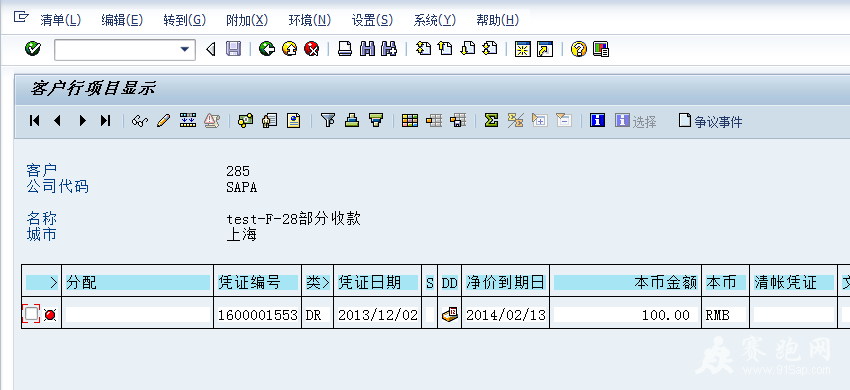Click the green Sigma total icon
The image size is (850, 390).
491,120
